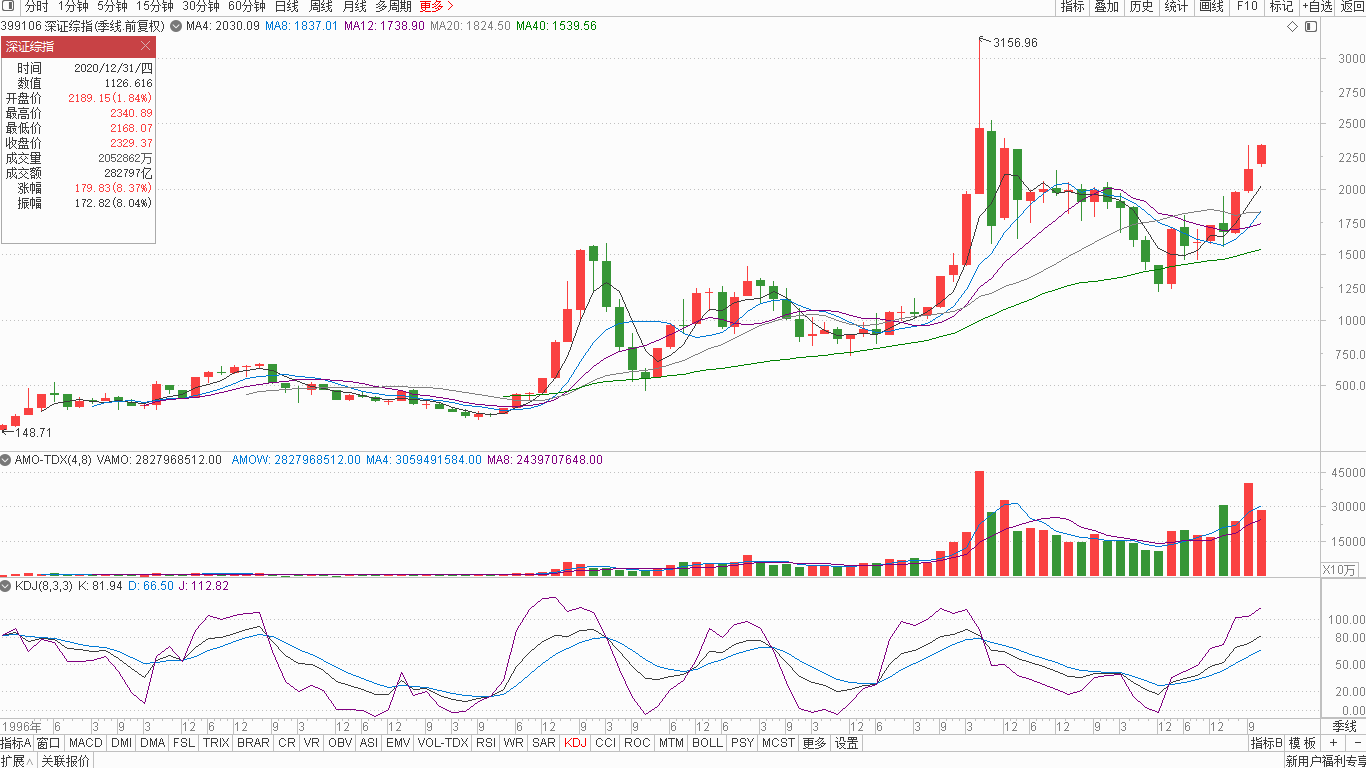The image size is (1366, 768).
Task: Switch indicator to CCI
Action: [605, 743]
